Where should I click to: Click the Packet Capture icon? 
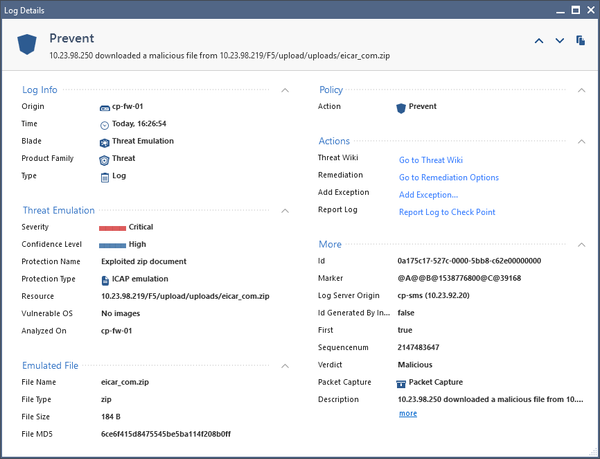pos(402,382)
